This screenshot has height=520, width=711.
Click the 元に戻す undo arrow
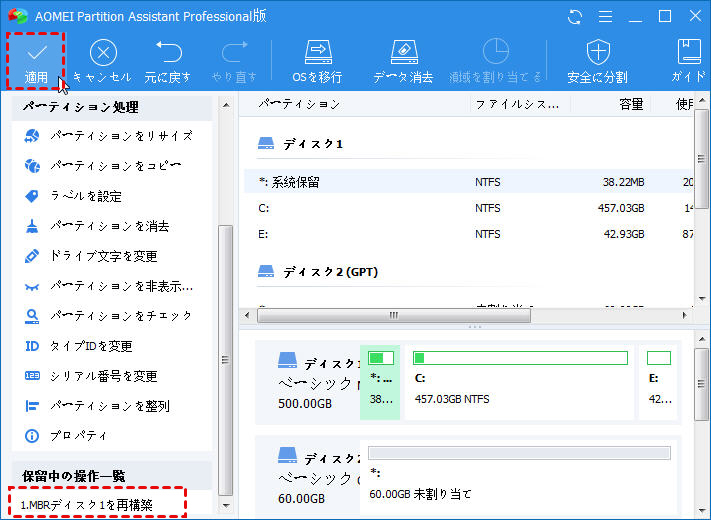pos(168,52)
